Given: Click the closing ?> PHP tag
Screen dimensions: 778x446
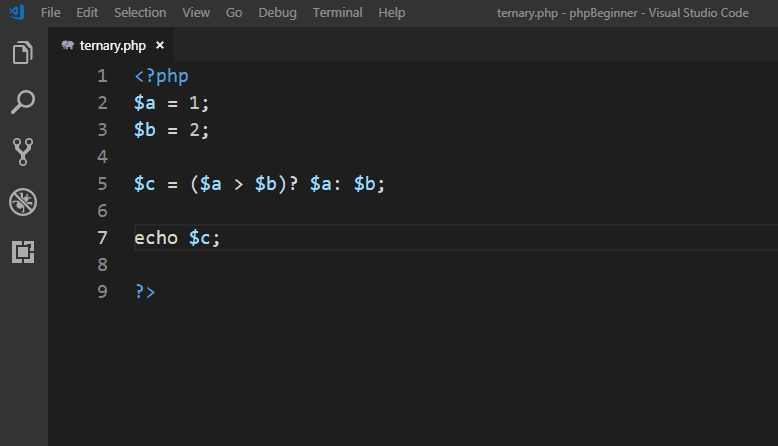Looking at the screenshot, I should coord(145,292).
